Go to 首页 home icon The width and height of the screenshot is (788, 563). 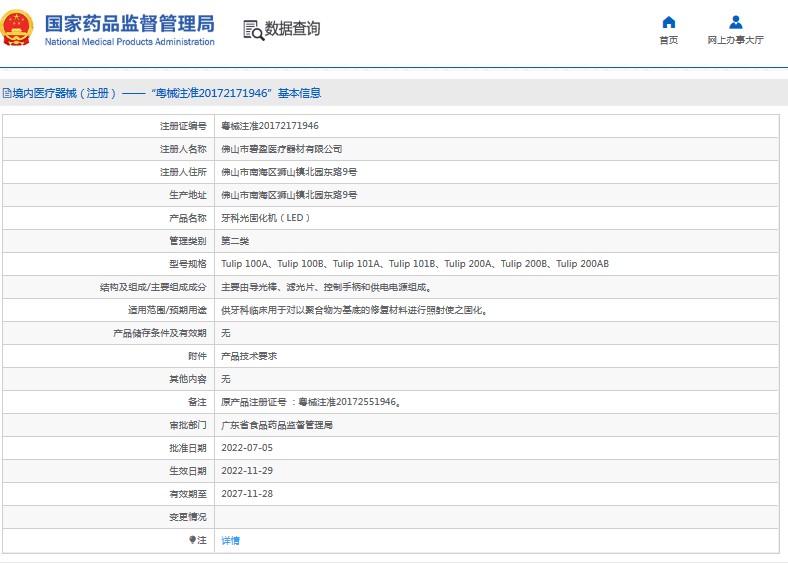[x=669, y=22]
